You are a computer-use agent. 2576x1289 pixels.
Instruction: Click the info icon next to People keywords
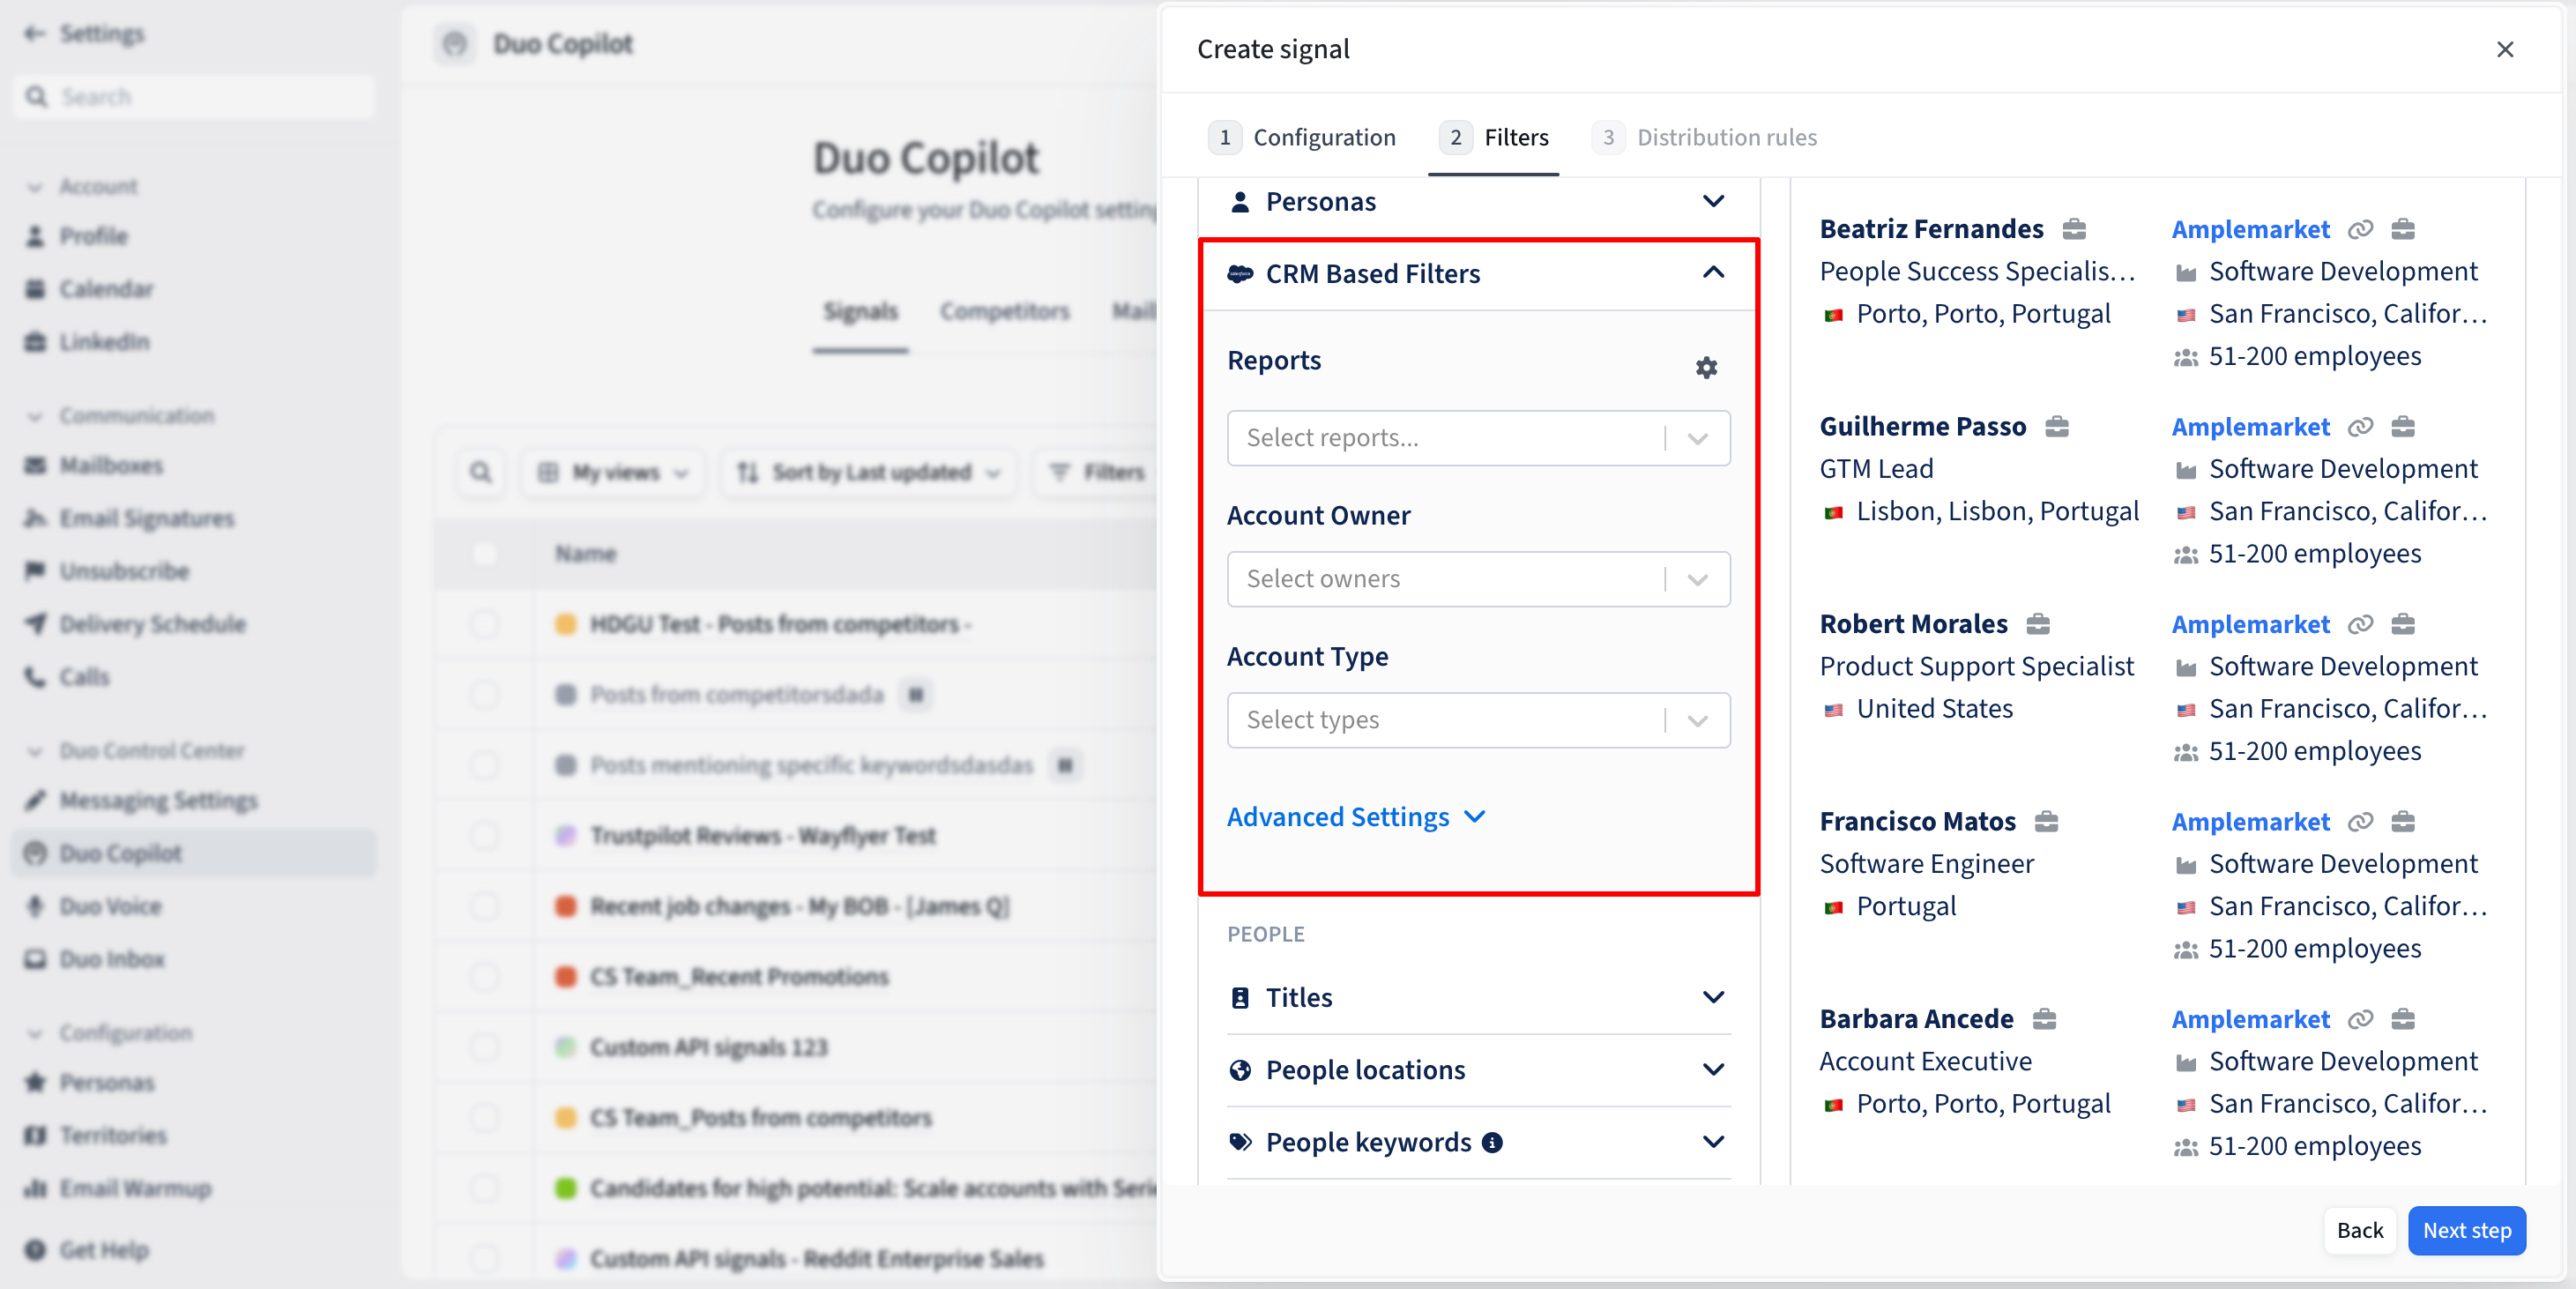(1492, 1142)
